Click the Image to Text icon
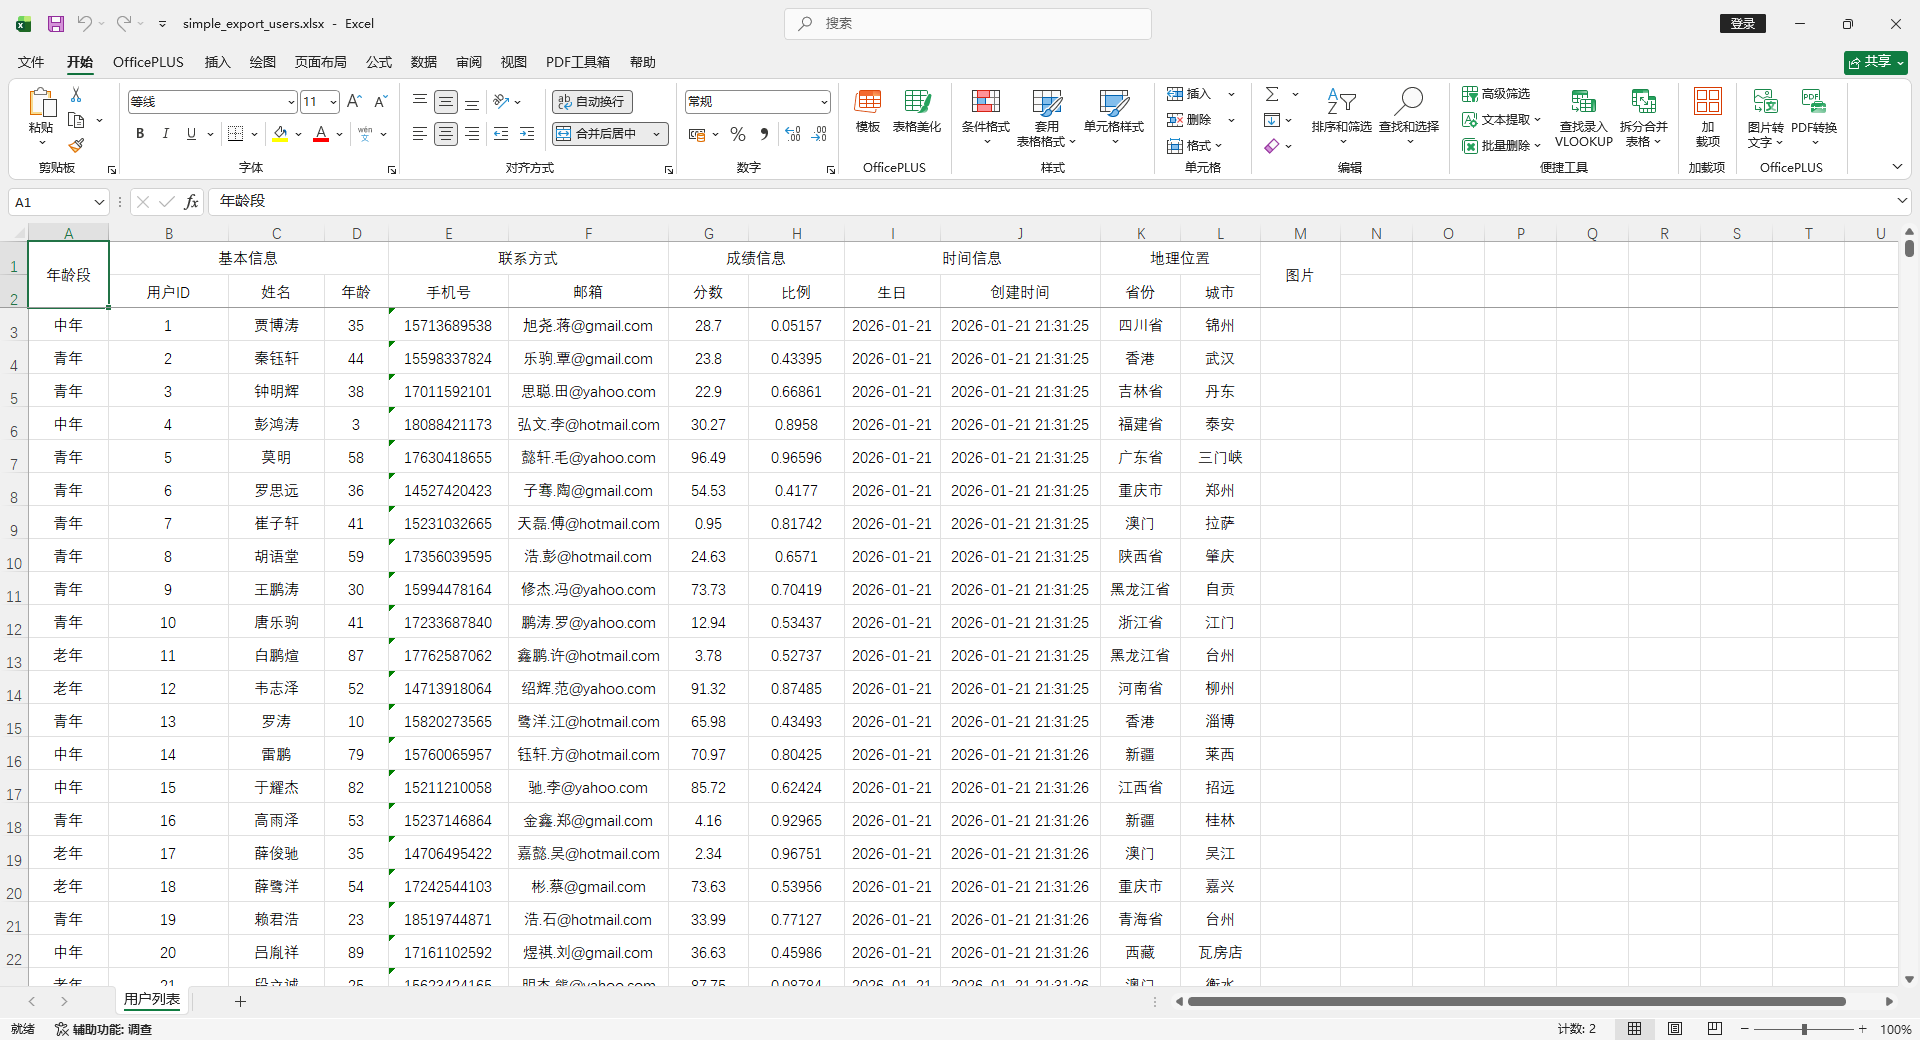 [x=1765, y=103]
